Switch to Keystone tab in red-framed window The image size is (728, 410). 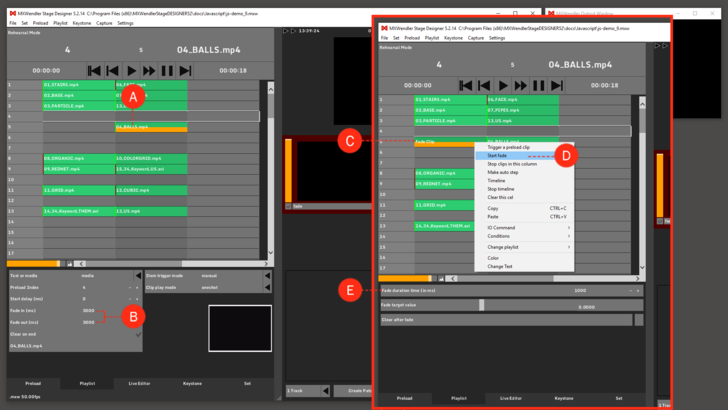click(564, 398)
